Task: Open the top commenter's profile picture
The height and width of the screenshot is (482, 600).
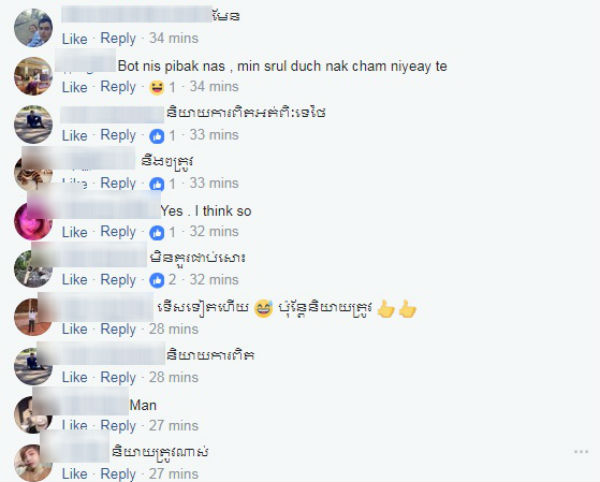Action: tap(33, 28)
